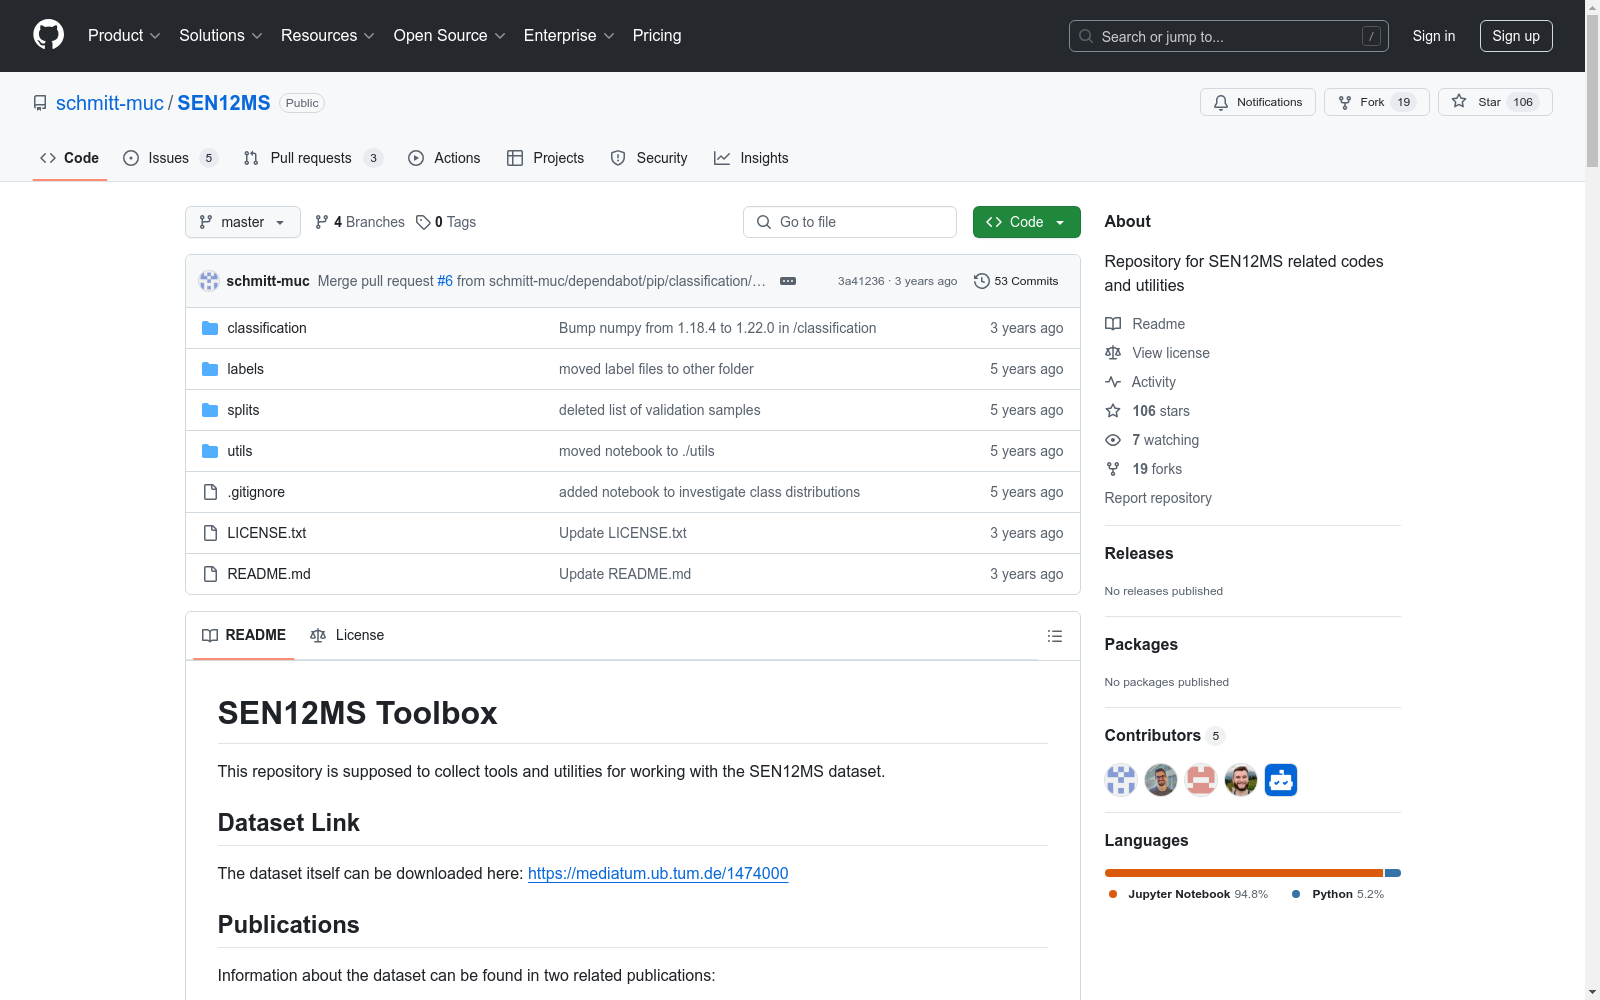Click the dependabot contributor avatar
The image size is (1600, 1000).
click(1281, 780)
